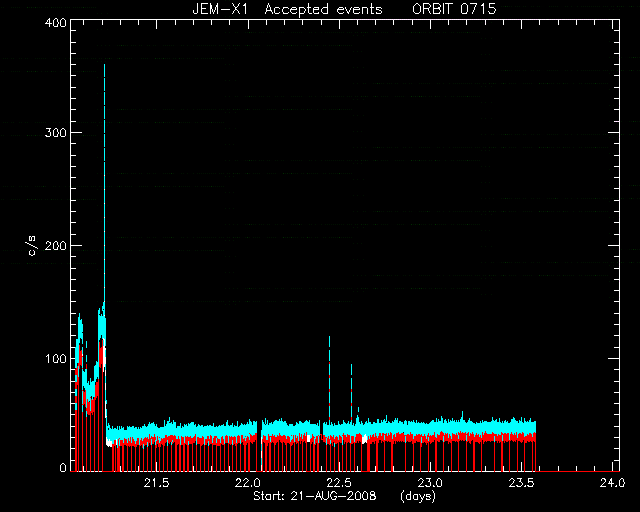Click the cyan spike near day 22.45
The width and height of the screenshot is (640, 512).
coord(329,378)
